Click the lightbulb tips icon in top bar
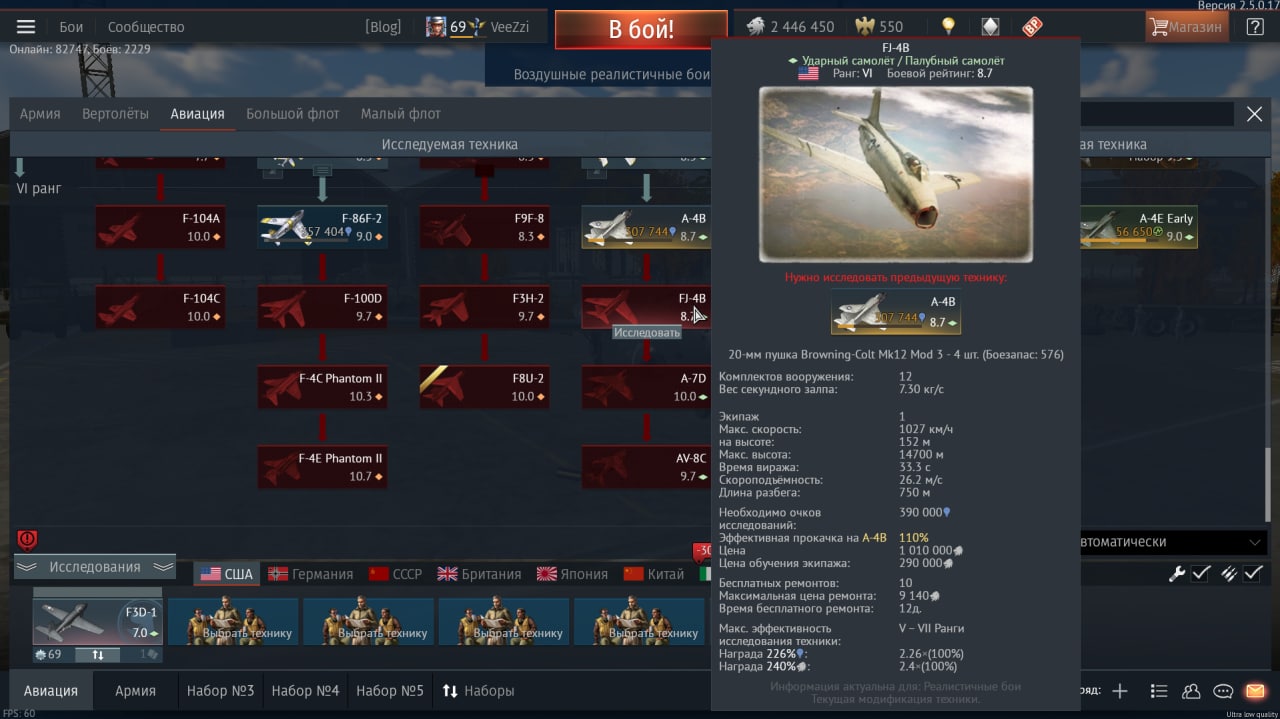Image resolution: width=1280 pixels, height=719 pixels. pyautogui.click(x=948, y=27)
